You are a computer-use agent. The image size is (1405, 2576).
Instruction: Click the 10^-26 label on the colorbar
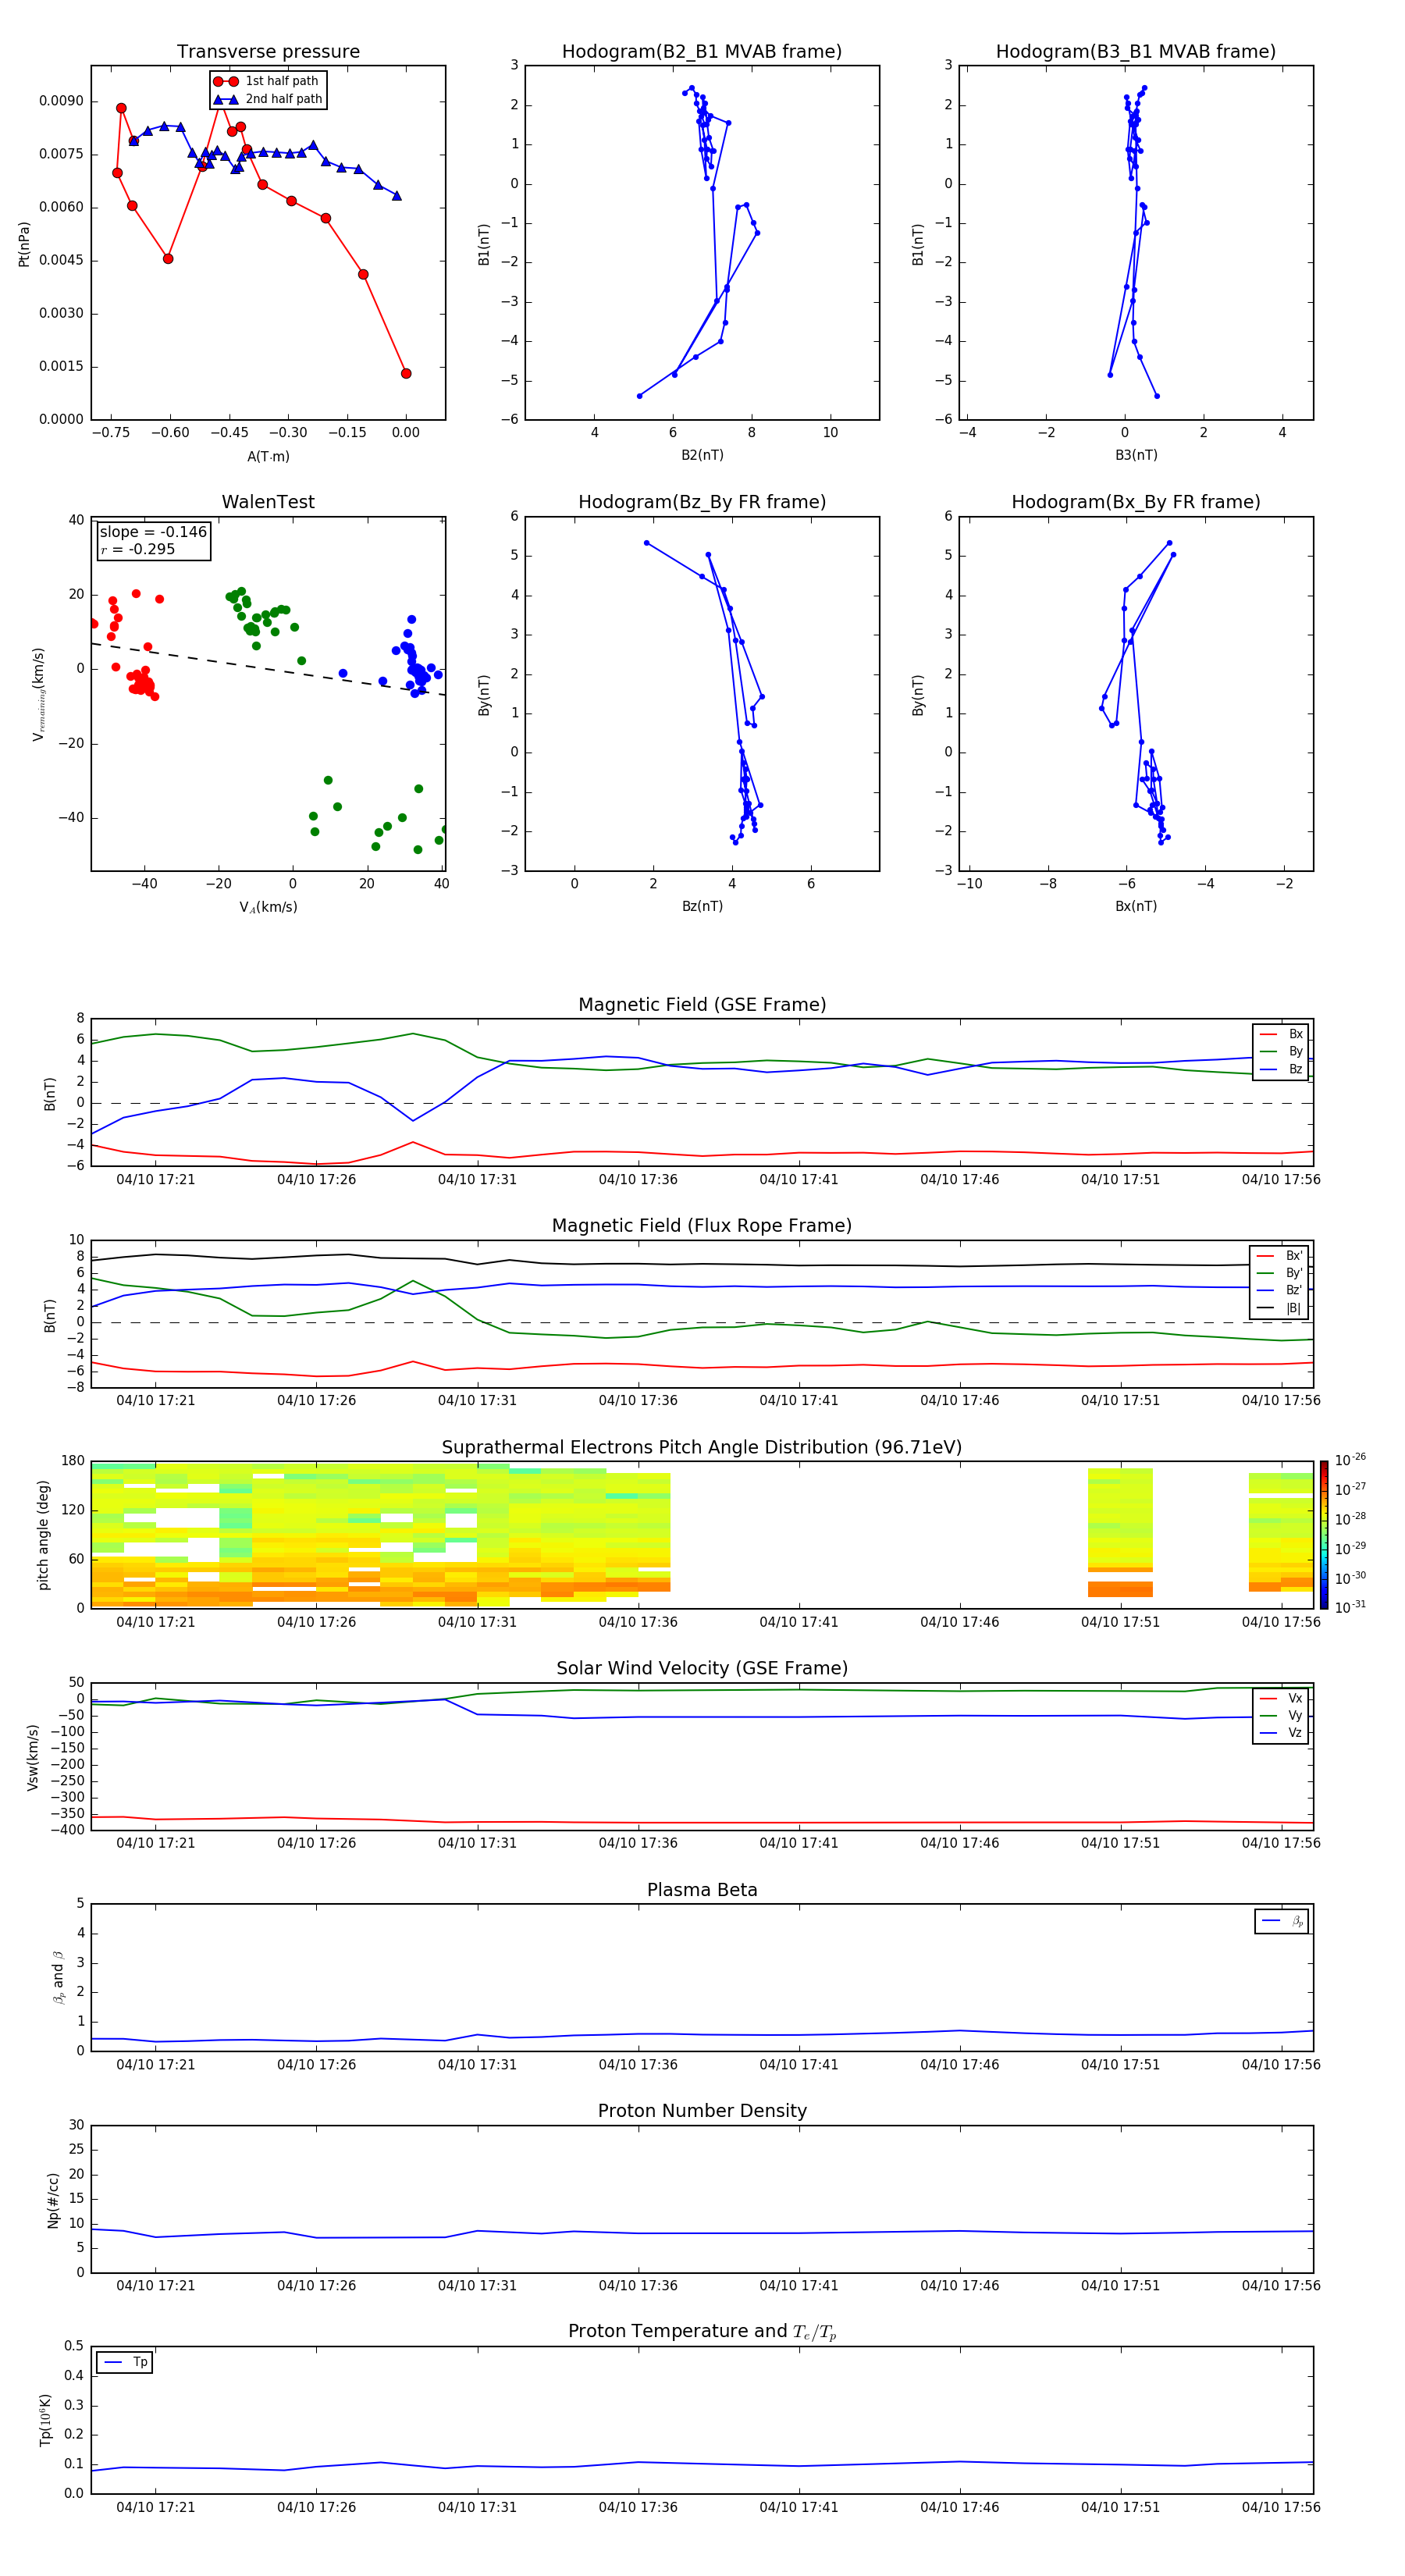click(1350, 1460)
